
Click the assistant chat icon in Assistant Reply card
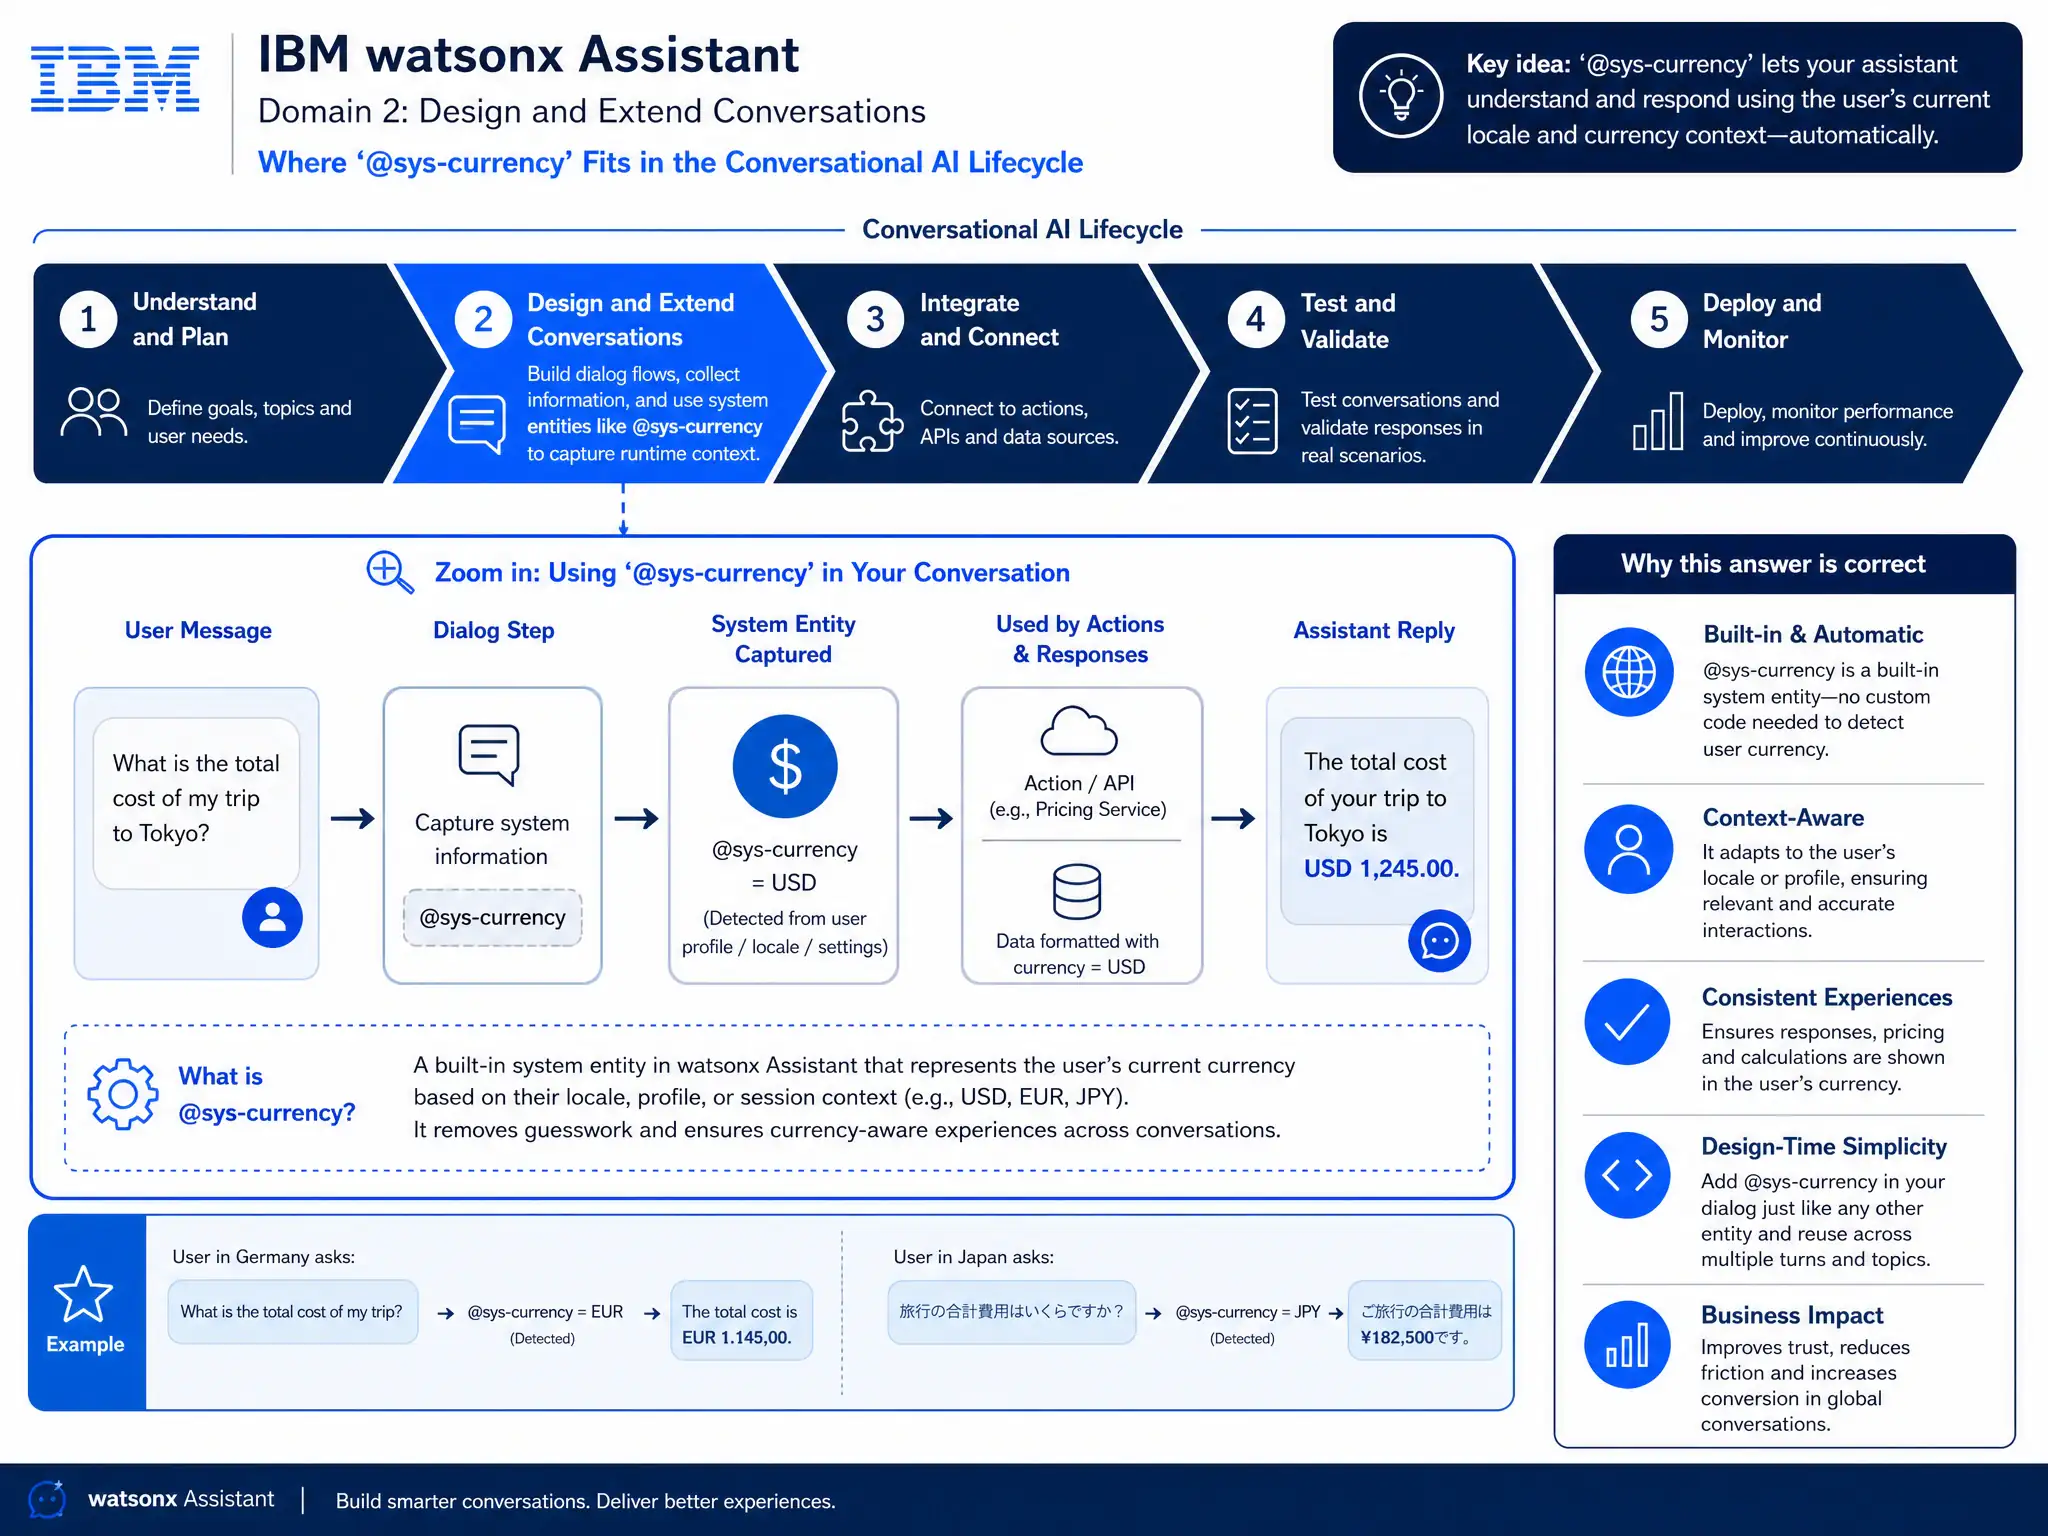pos(1439,941)
